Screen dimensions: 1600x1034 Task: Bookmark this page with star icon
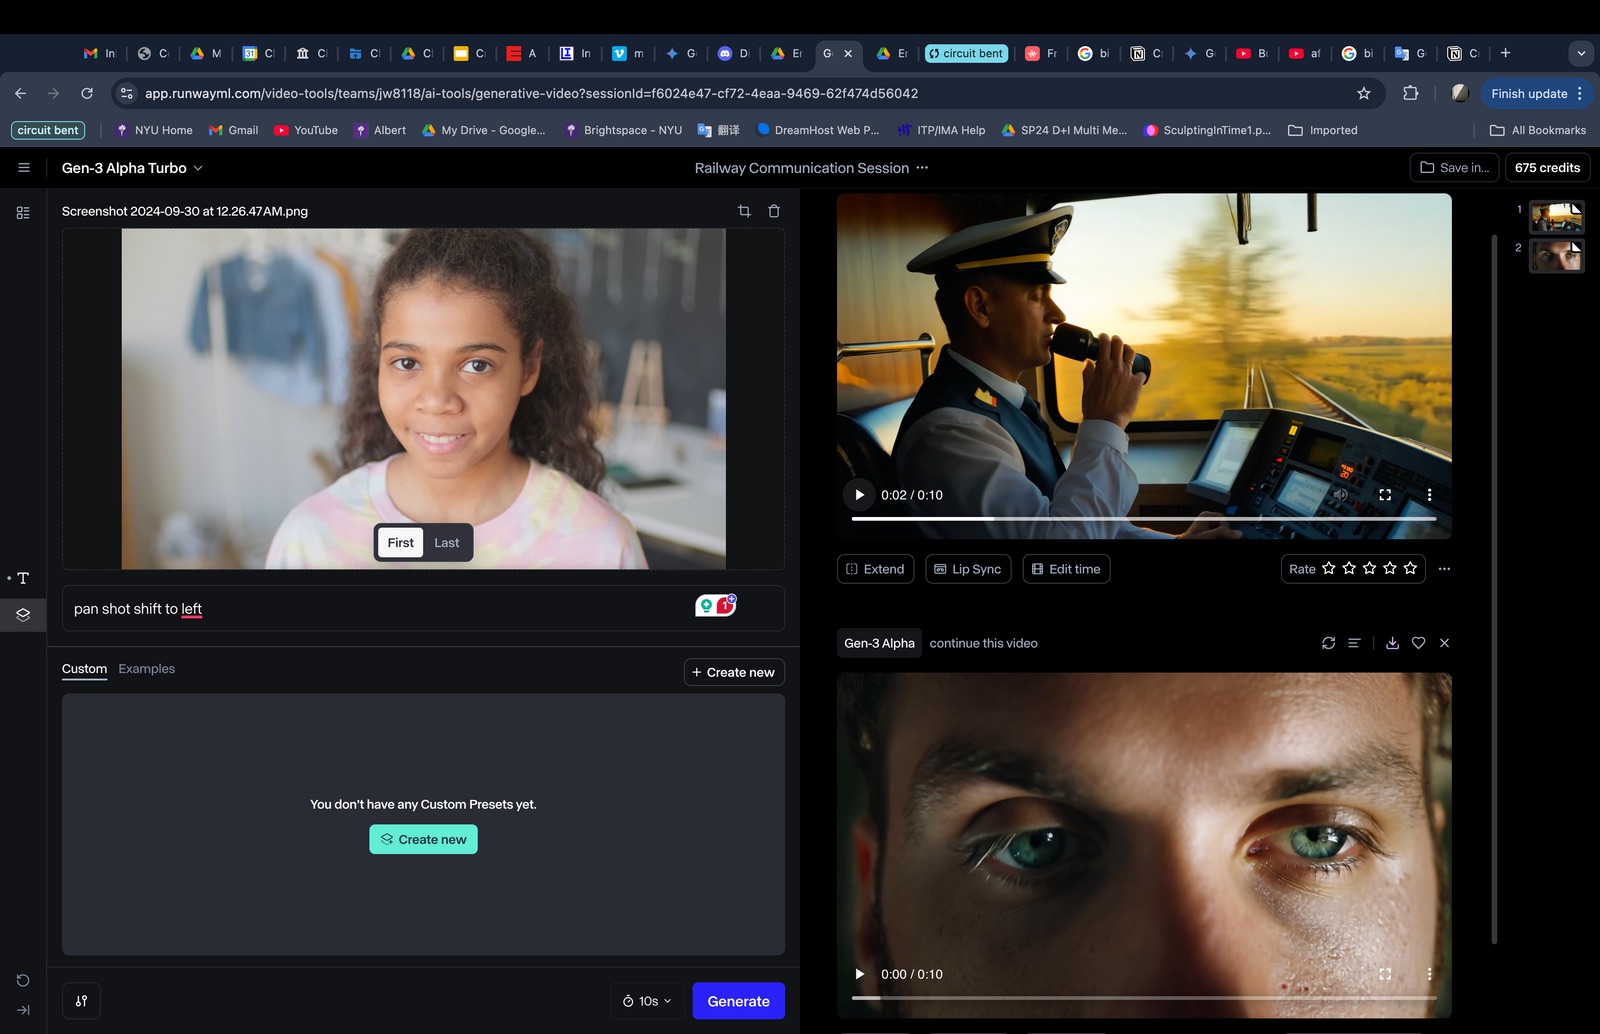(1364, 93)
